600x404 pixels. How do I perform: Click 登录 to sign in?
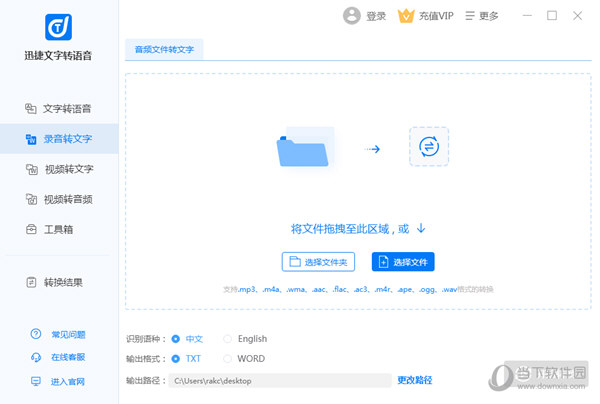[x=376, y=16]
